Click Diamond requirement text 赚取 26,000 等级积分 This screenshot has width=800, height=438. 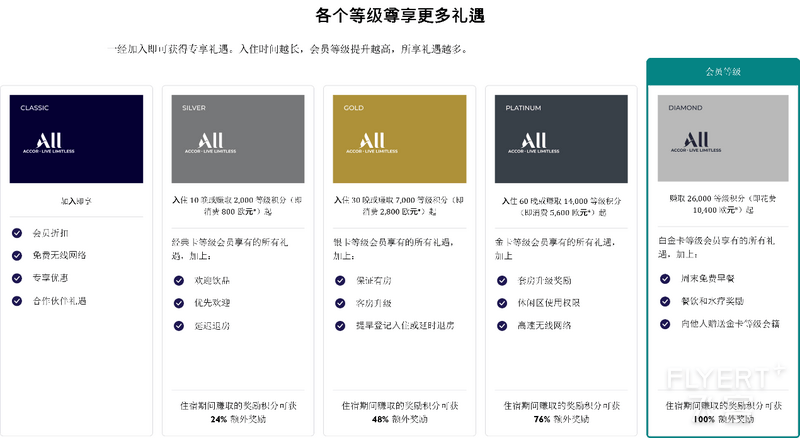723,204
